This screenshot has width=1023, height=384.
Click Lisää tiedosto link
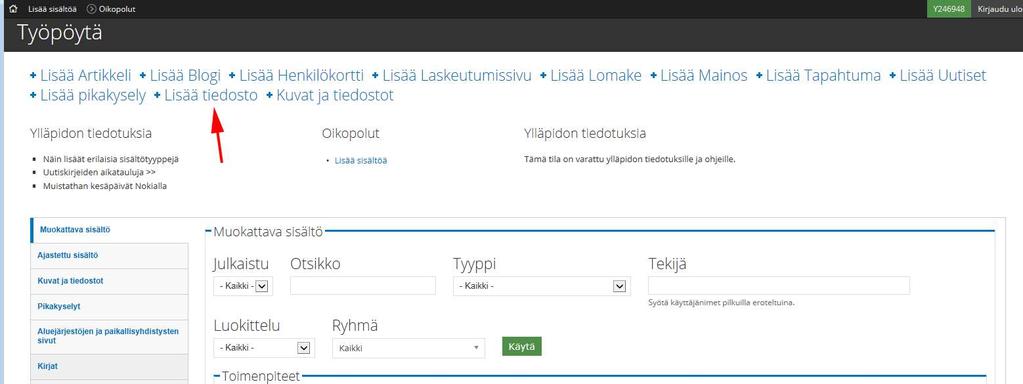(x=211, y=95)
